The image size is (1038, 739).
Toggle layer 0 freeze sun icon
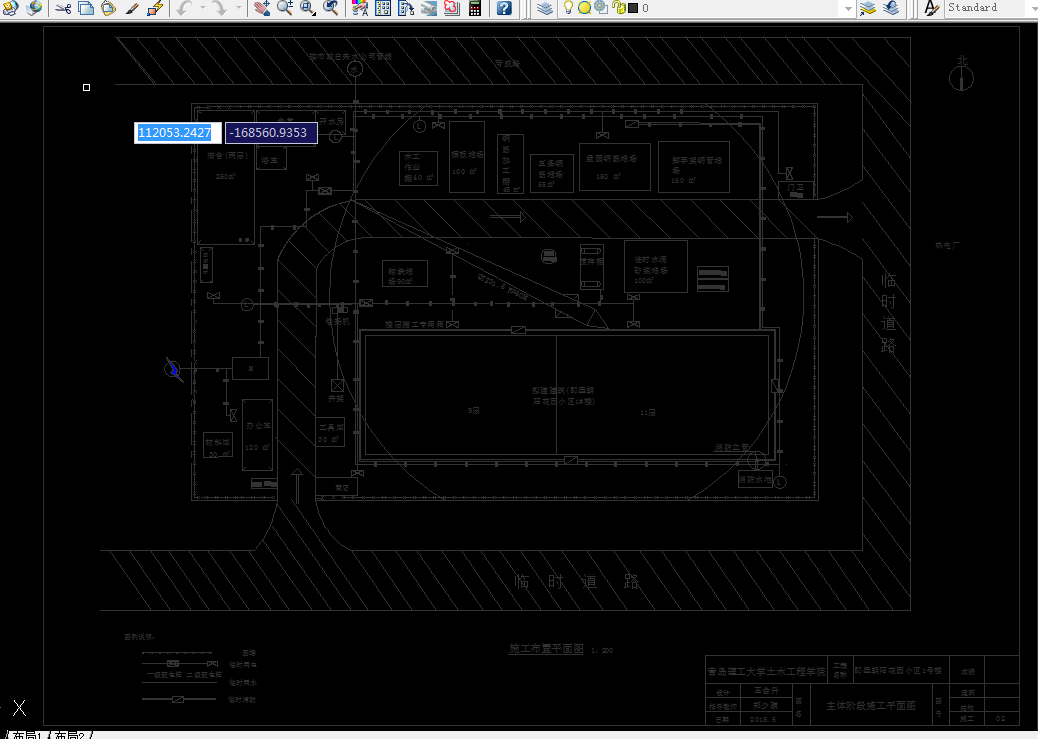click(585, 8)
